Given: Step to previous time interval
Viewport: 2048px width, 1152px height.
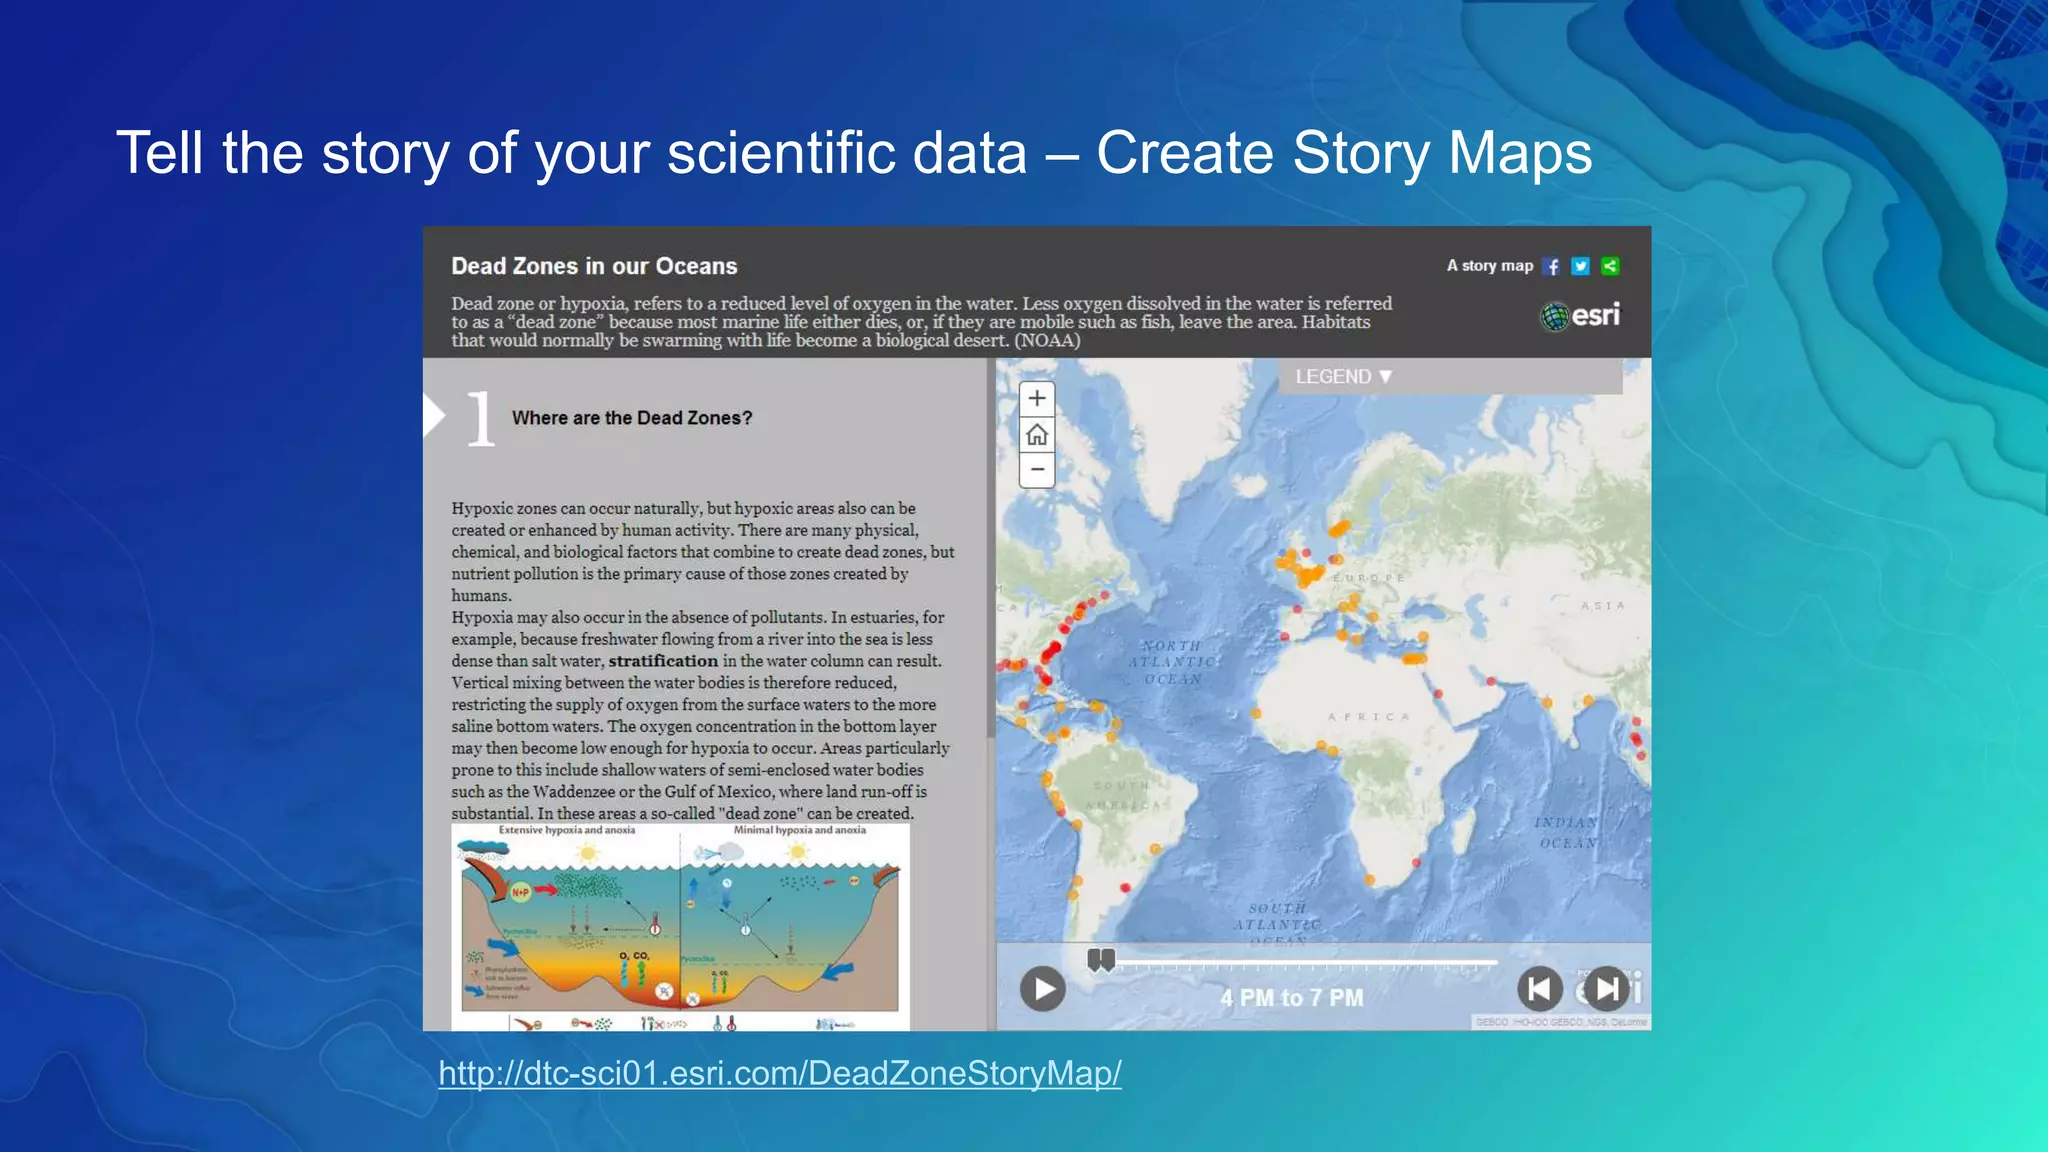Looking at the screenshot, I should [1540, 989].
